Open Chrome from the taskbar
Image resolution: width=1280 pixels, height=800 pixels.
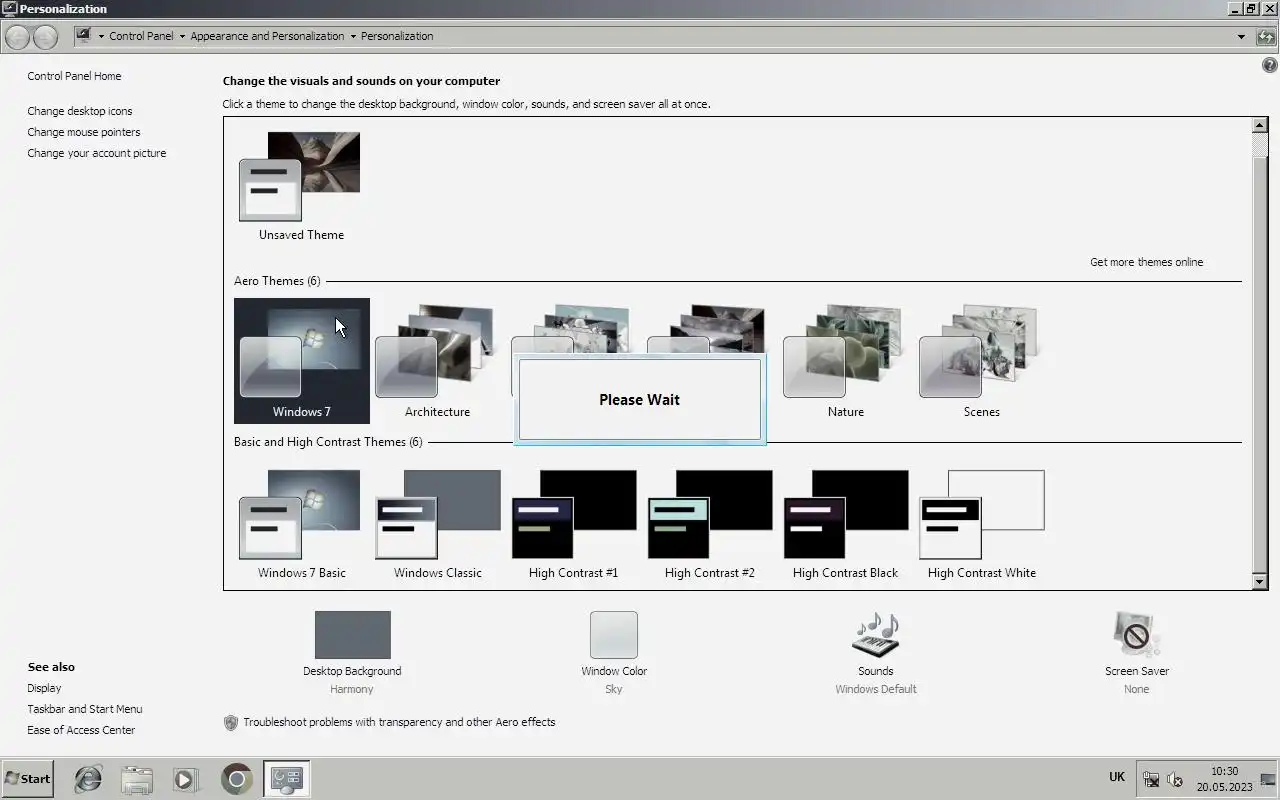coord(236,779)
